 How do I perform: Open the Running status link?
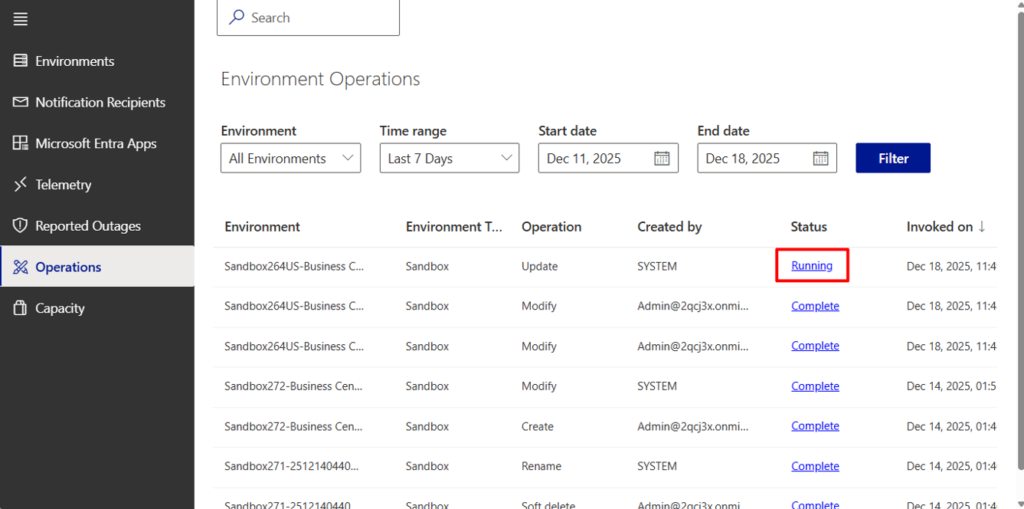811,266
